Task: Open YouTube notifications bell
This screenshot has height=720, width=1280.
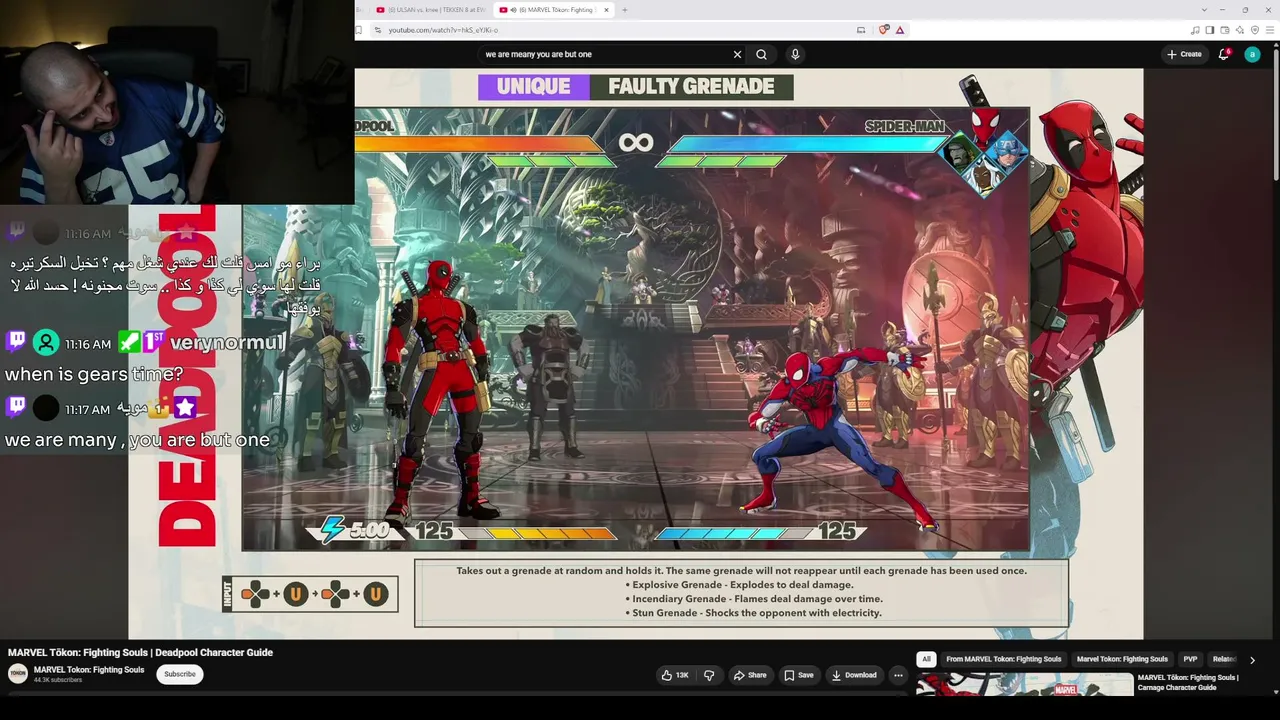Action: tap(1224, 55)
